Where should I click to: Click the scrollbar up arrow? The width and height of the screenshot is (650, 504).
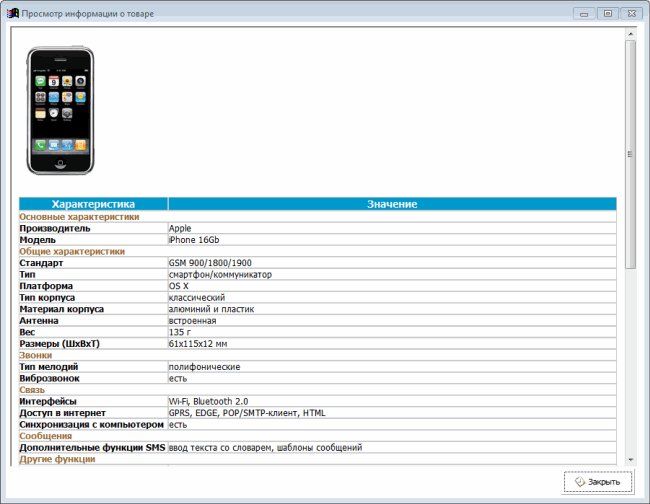(630, 34)
